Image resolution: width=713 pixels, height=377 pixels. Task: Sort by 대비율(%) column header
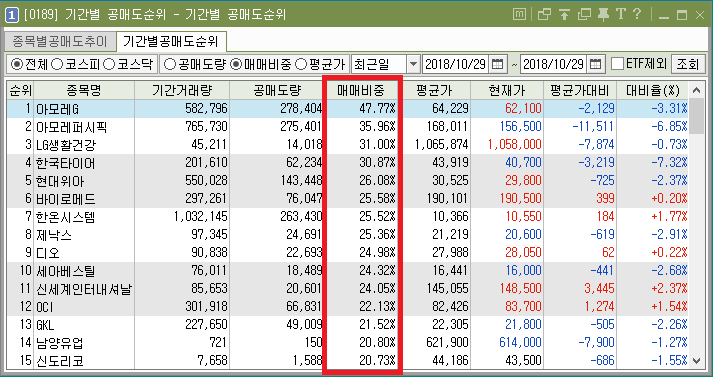653,90
